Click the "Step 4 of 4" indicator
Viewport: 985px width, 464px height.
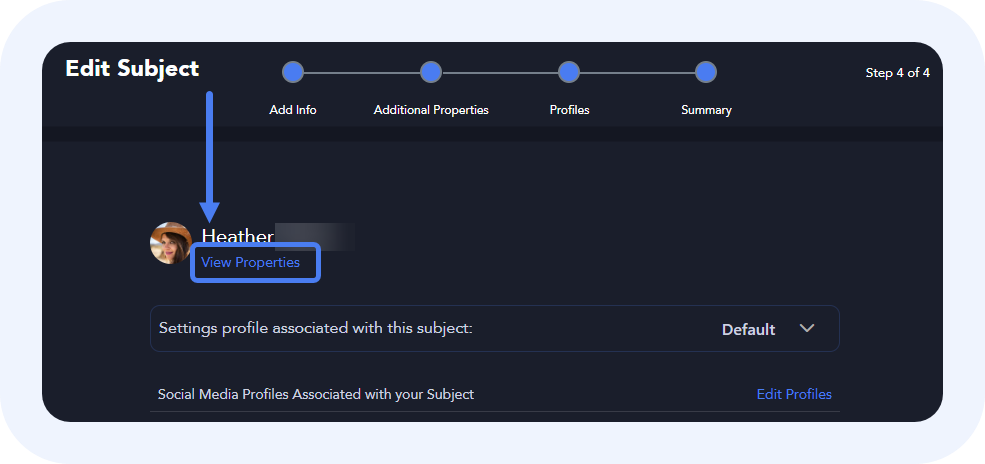pyautogui.click(x=897, y=73)
